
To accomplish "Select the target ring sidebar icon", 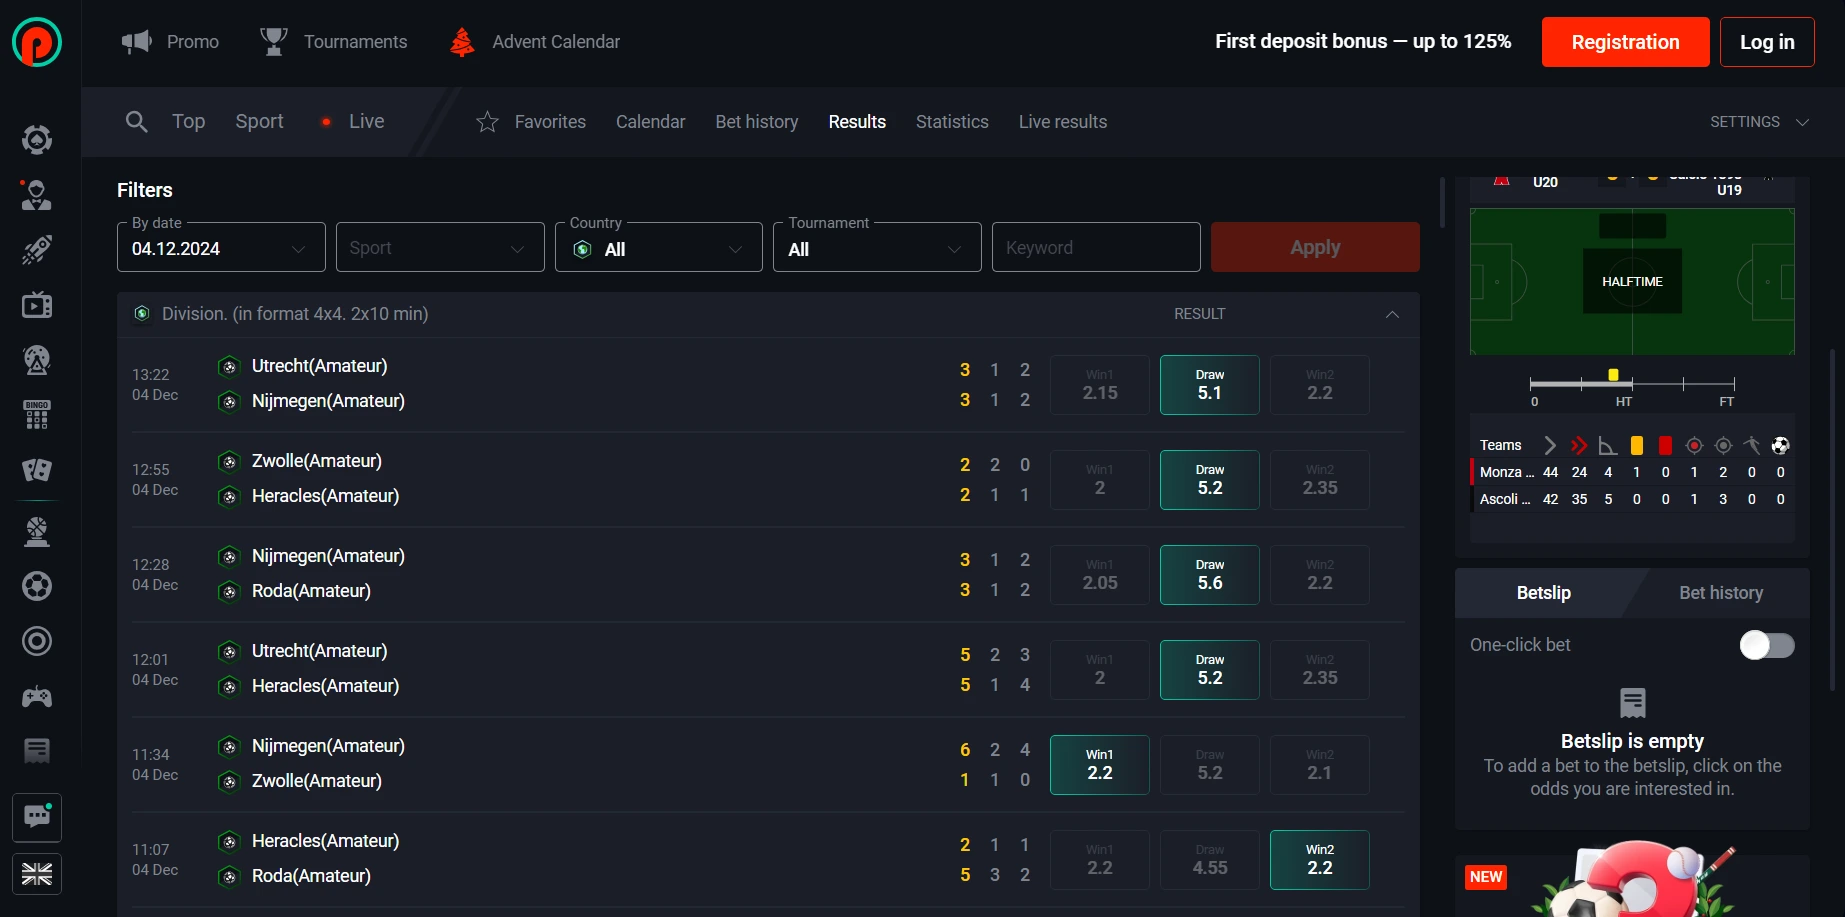I will [x=37, y=641].
